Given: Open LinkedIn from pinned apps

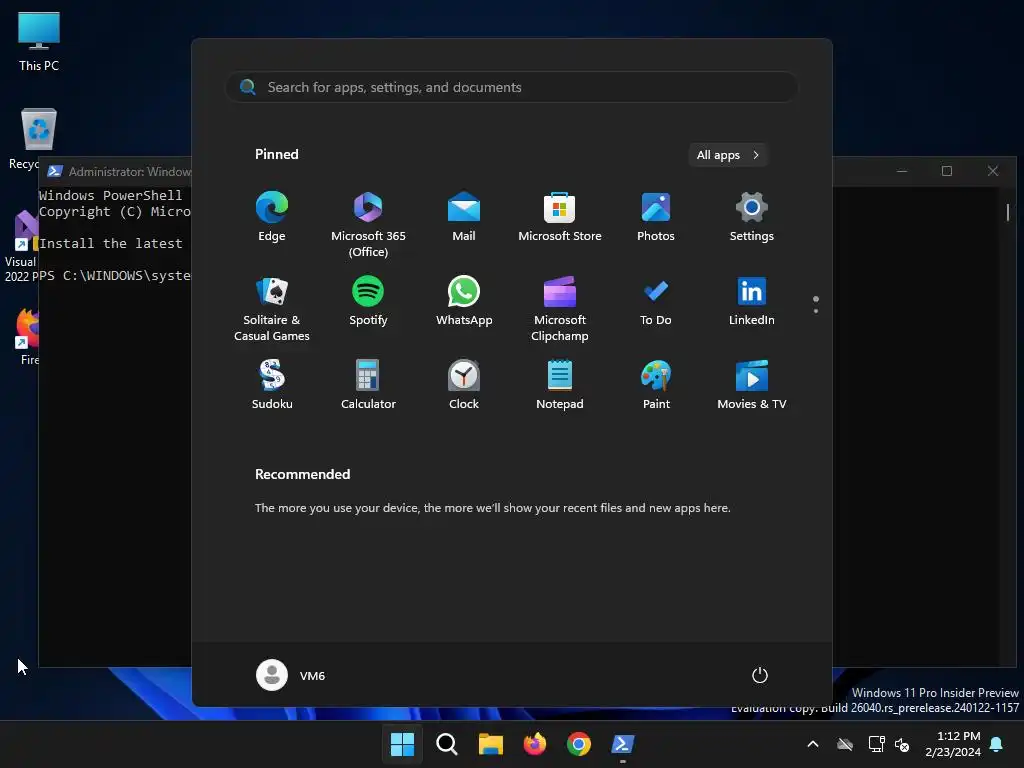Looking at the screenshot, I should 752,300.
